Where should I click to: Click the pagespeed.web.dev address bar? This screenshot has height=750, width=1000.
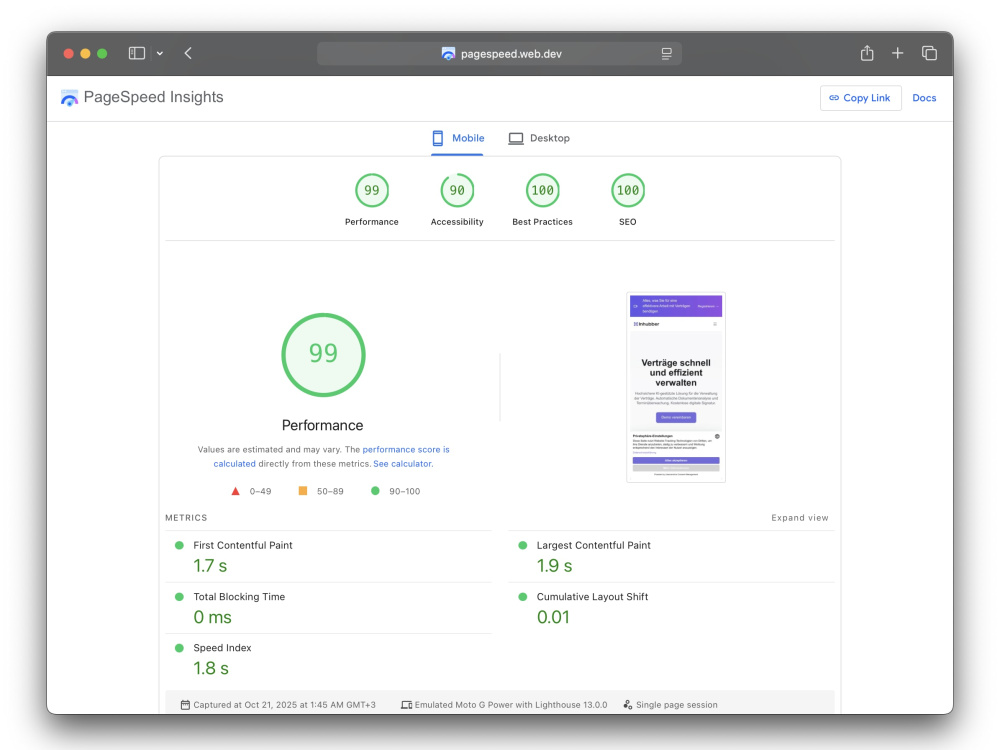[x=499, y=54]
